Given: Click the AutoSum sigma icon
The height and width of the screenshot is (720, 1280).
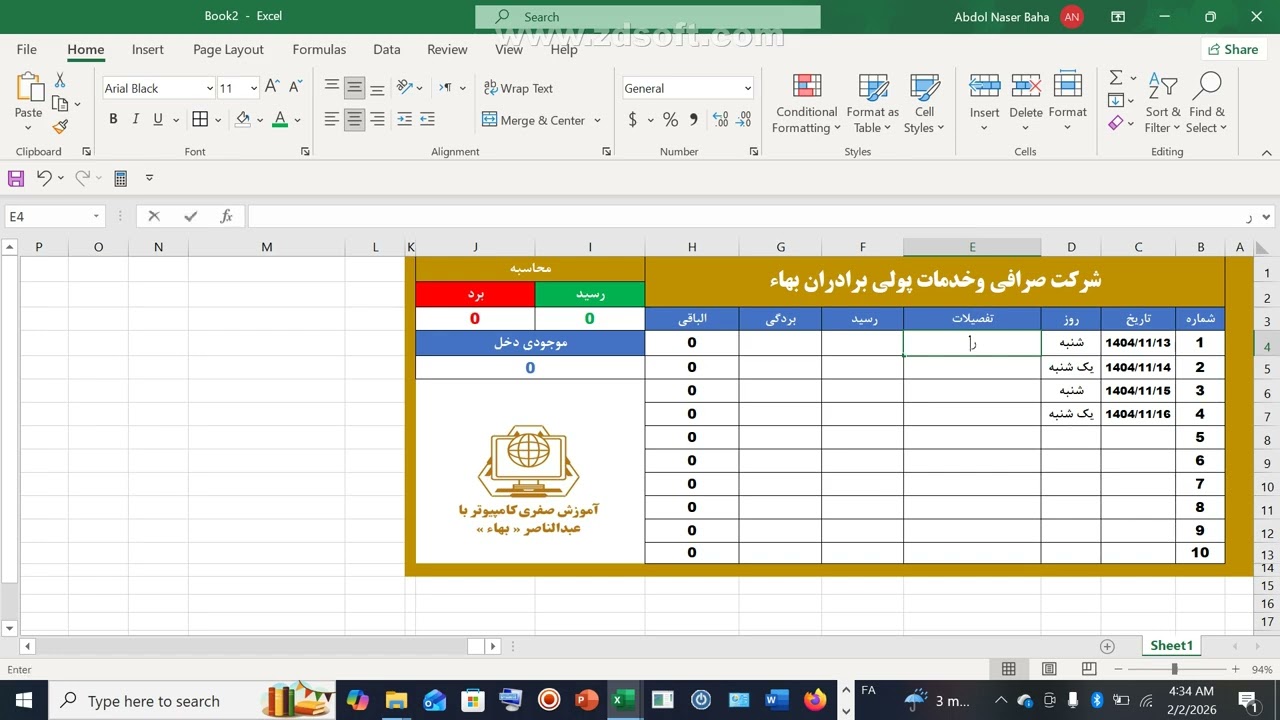Looking at the screenshot, I should (x=1116, y=78).
